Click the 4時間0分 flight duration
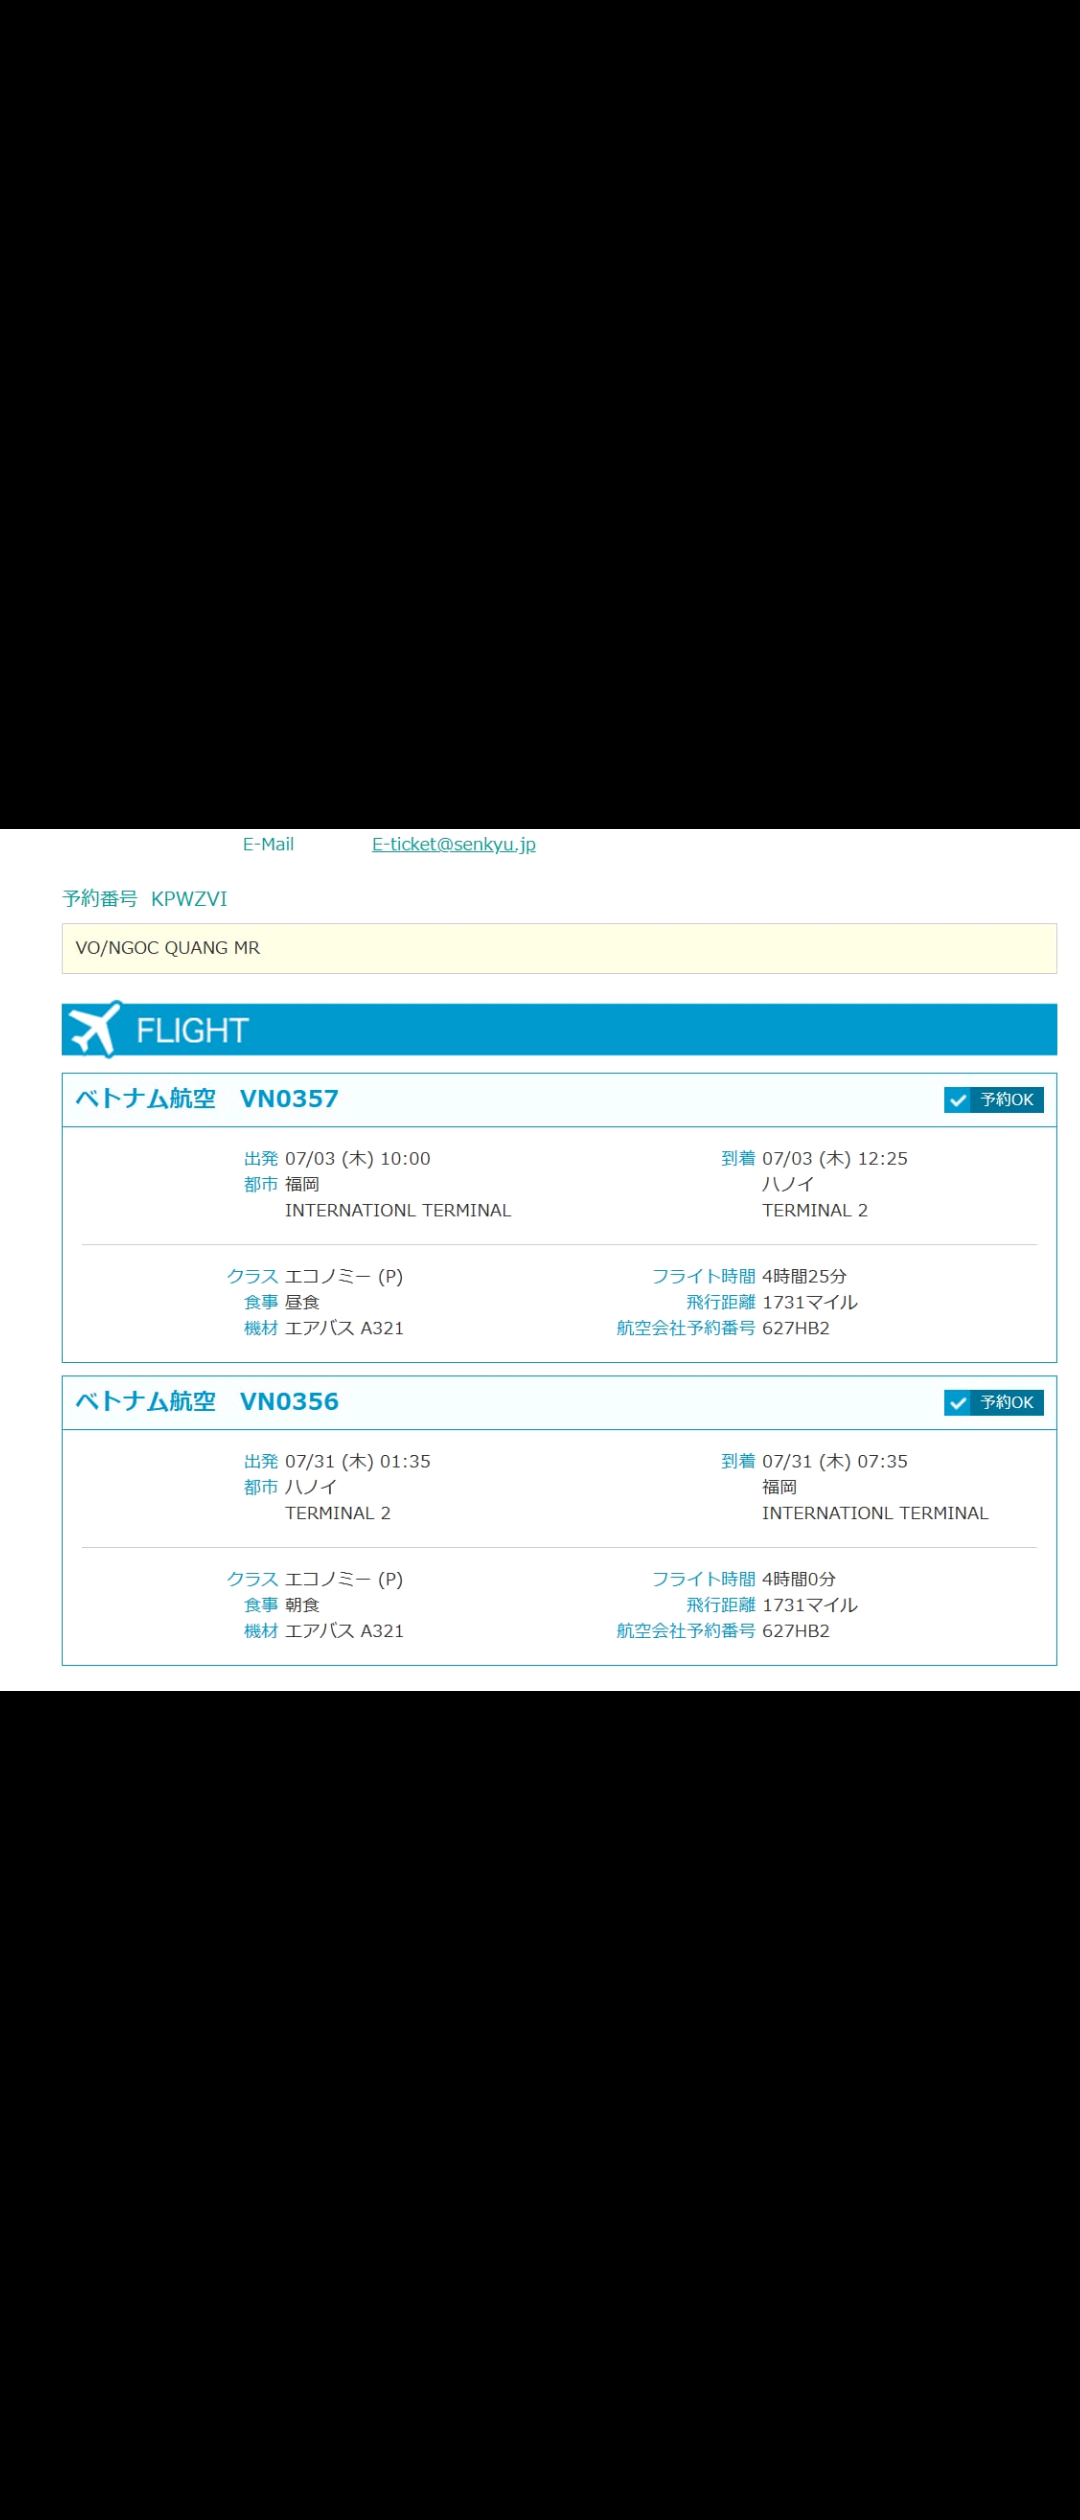 pos(798,1580)
